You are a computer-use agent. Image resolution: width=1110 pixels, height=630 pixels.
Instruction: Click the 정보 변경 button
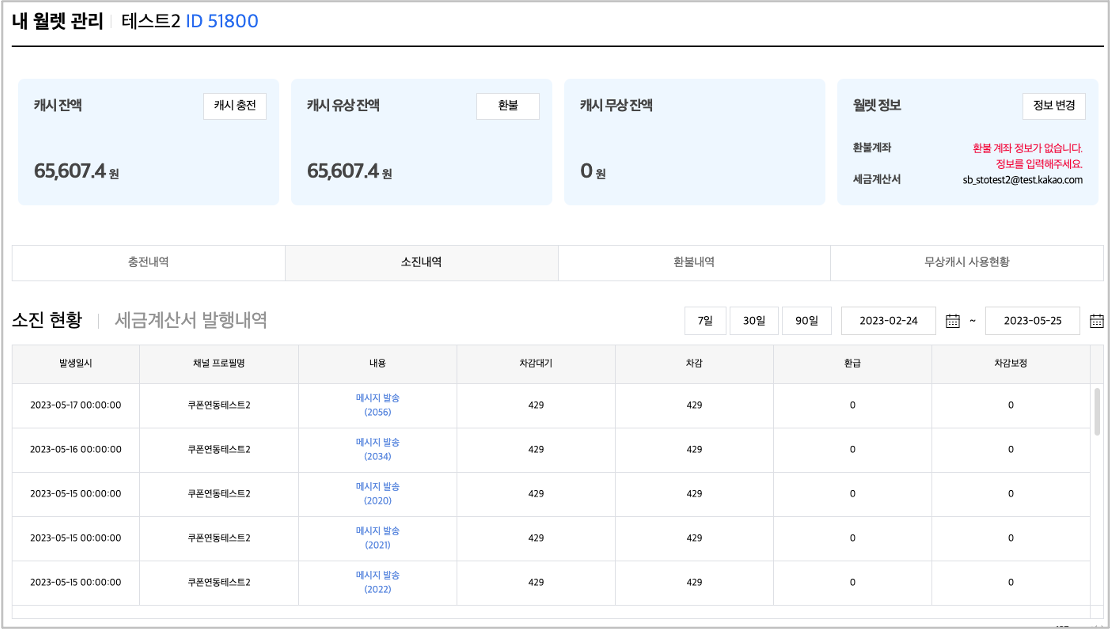1054,106
